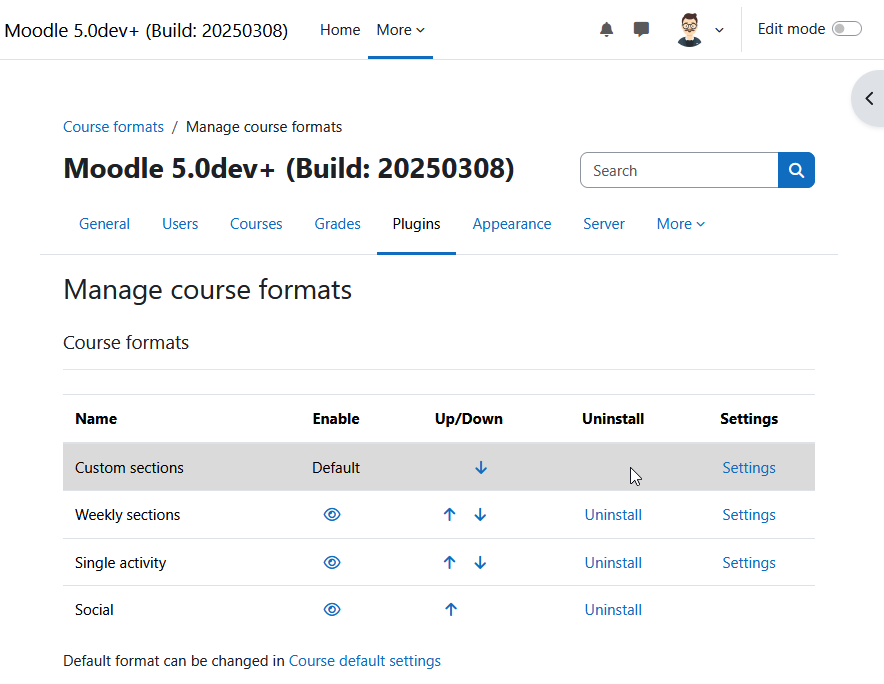Hide Weekly sections using eye icon

(332, 514)
